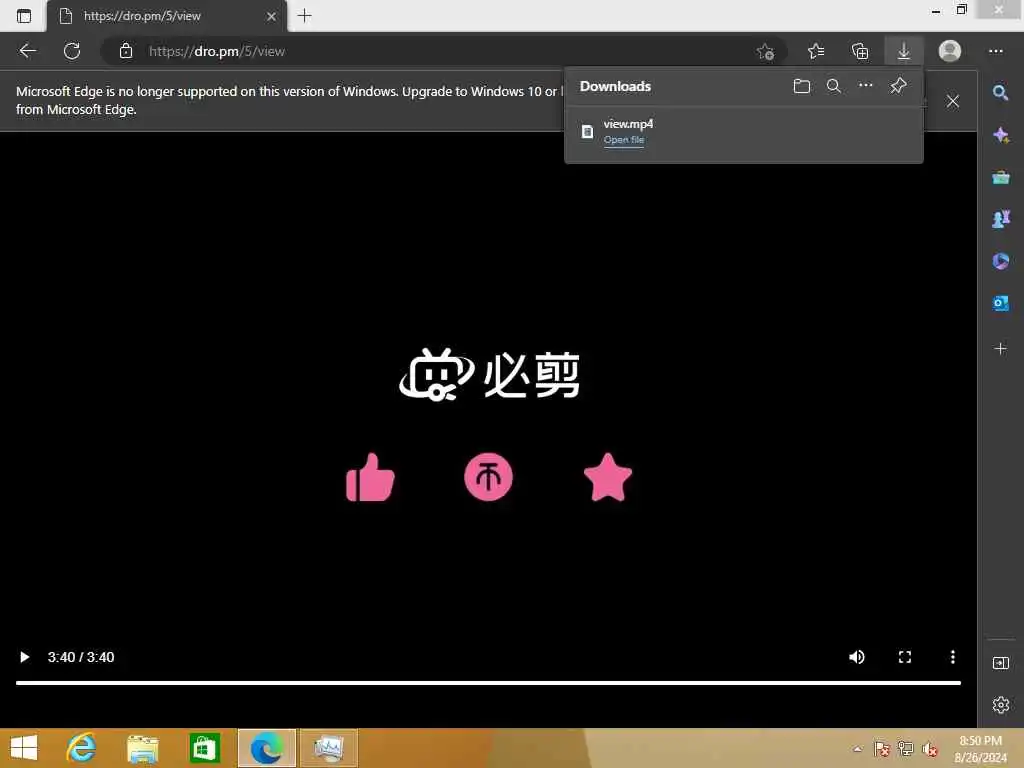Open the Collections panel
This screenshot has width=1024, height=768.
(x=860, y=51)
